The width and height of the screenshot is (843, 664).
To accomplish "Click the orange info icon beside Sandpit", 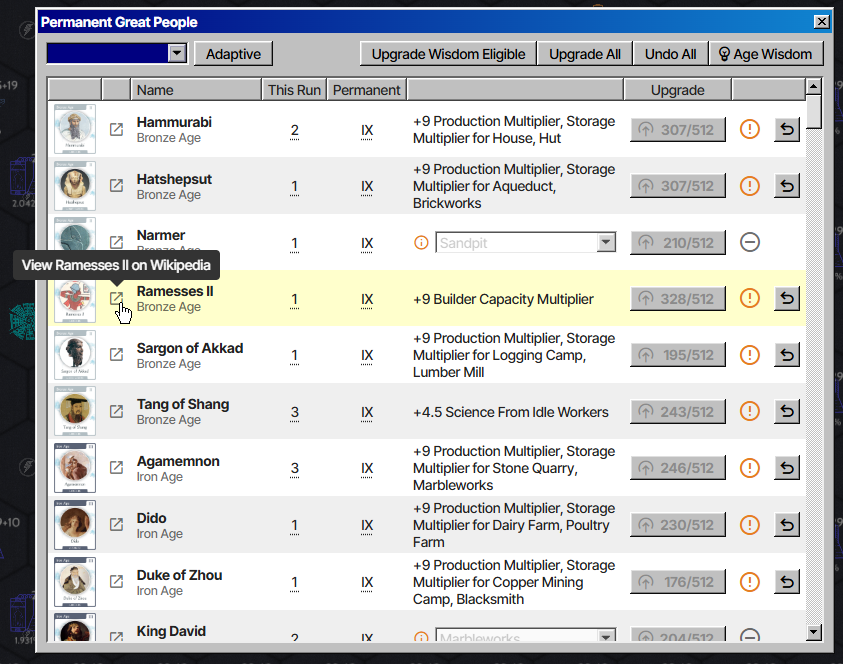I will point(421,242).
